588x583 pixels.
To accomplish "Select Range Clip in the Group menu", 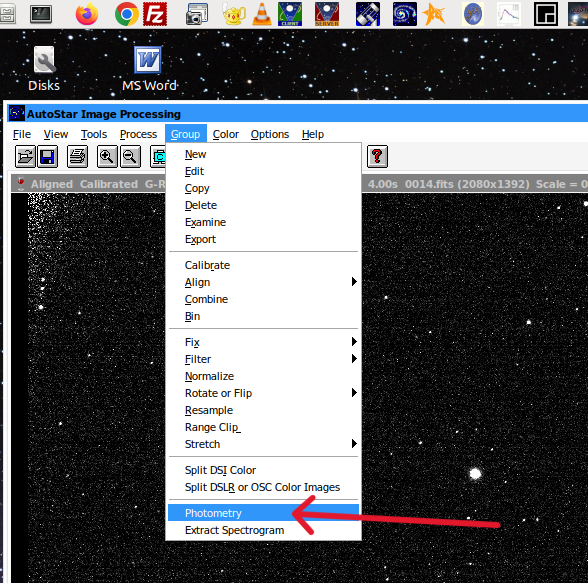I will click(x=263, y=427).
